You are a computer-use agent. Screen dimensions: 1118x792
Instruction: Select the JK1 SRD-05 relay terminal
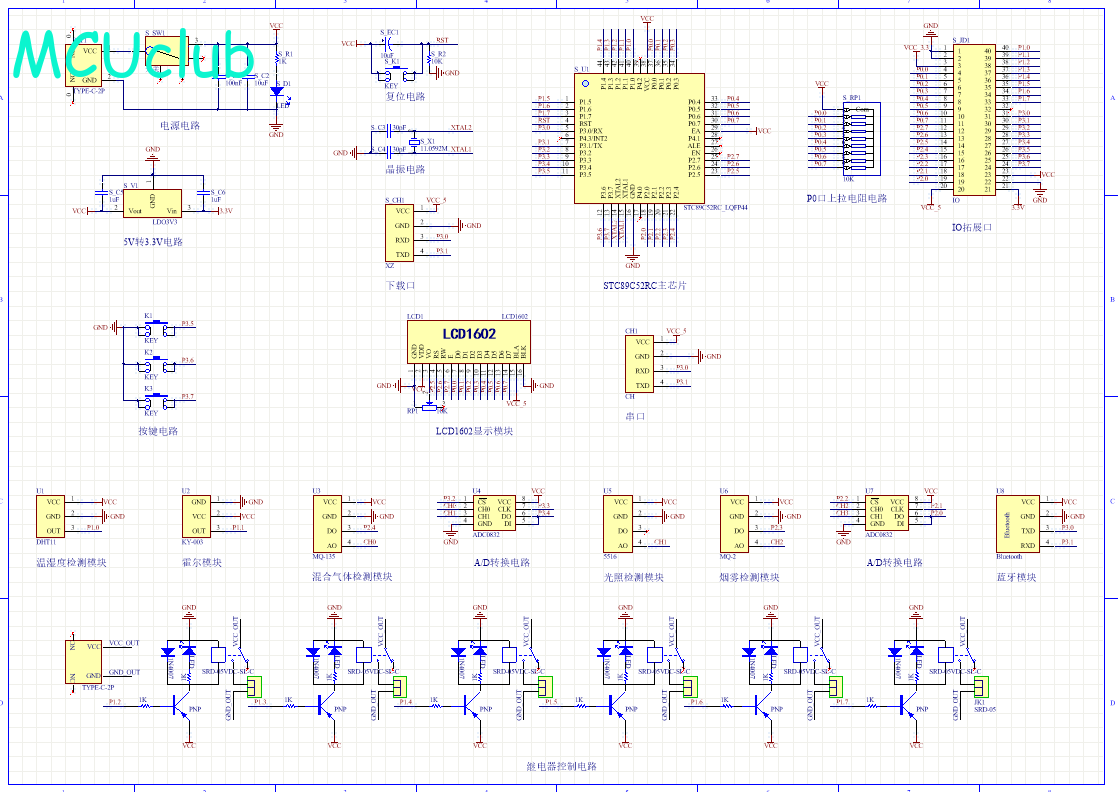click(x=979, y=686)
